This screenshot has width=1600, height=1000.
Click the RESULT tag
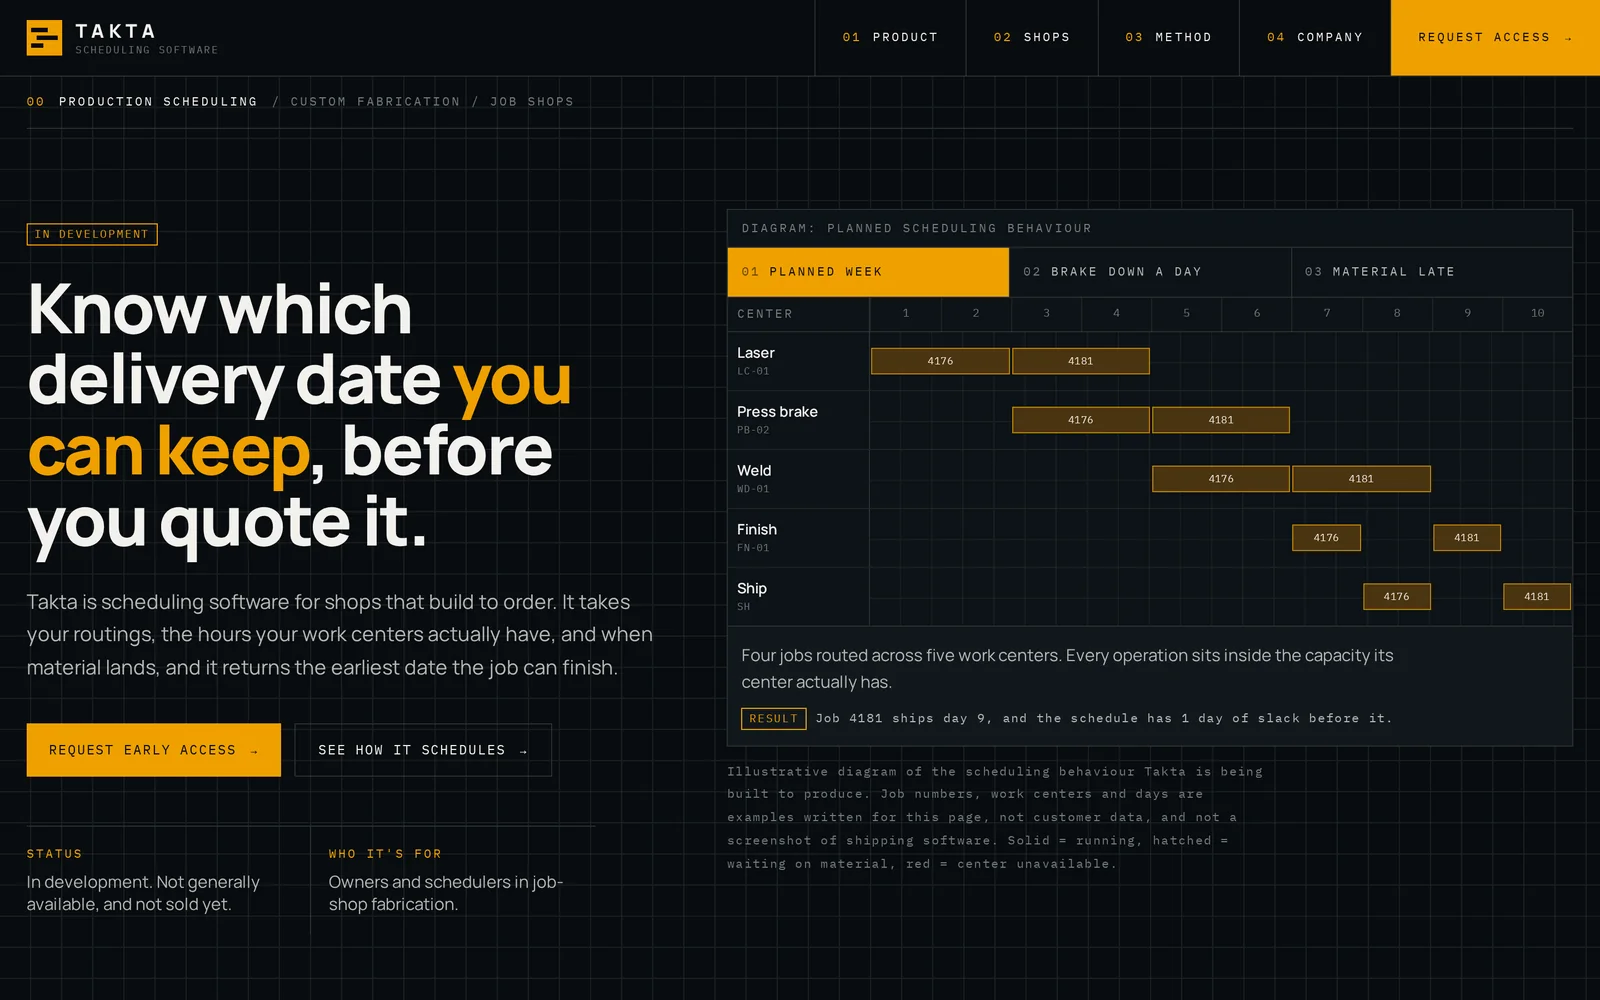coord(773,719)
